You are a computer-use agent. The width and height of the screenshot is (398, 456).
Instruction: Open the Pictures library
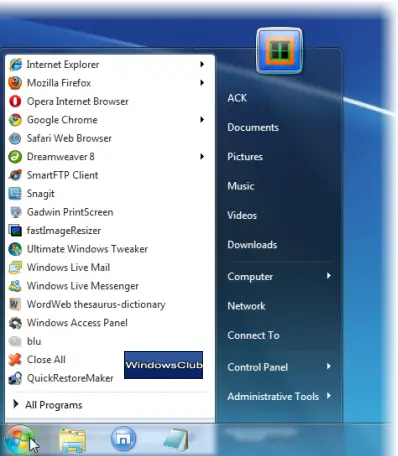coord(245,157)
